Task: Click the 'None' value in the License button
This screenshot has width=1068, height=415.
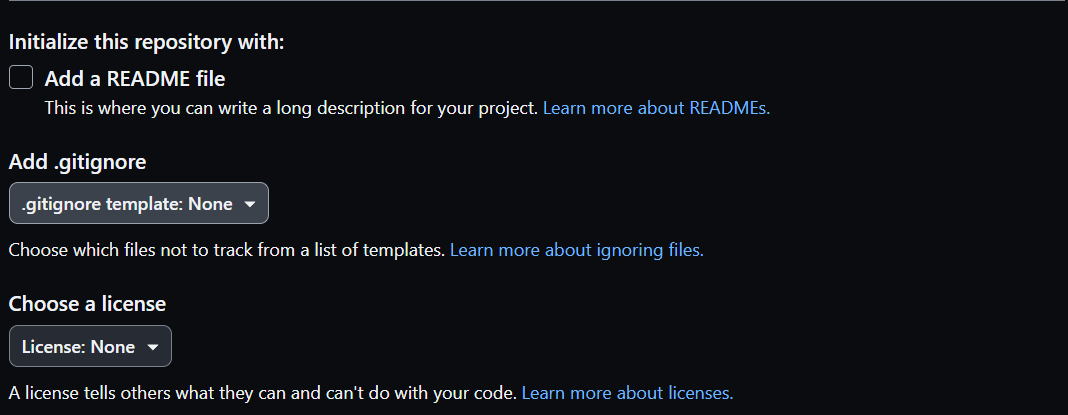Action: point(112,347)
